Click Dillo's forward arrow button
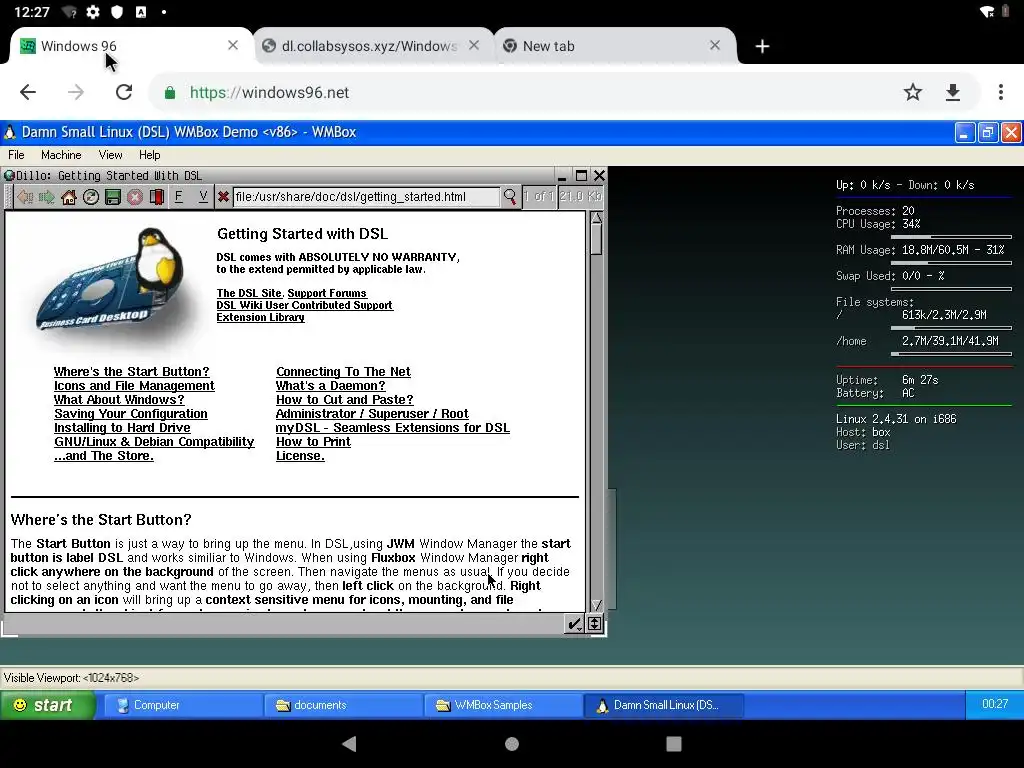The height and width of the screenshot is (768, 1024). pos(47,197)
